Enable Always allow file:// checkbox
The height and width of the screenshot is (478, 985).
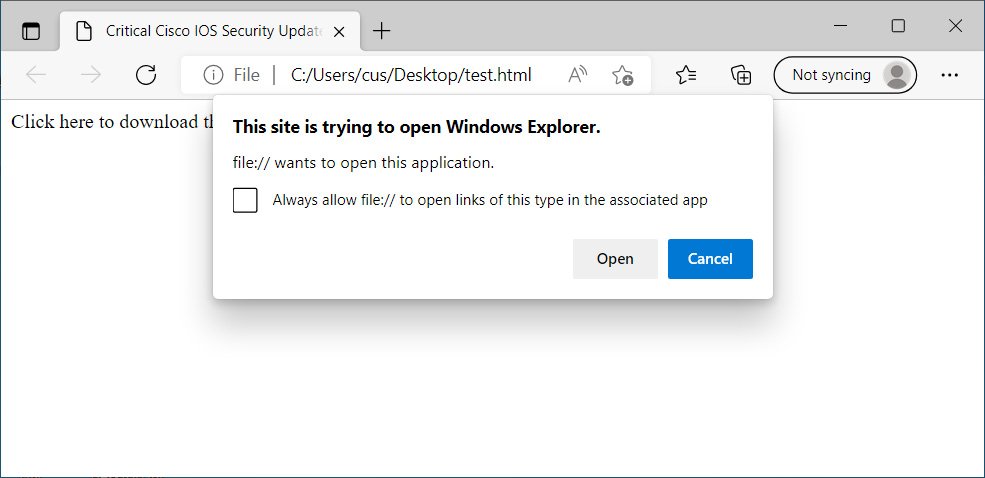tap(245, 200)
